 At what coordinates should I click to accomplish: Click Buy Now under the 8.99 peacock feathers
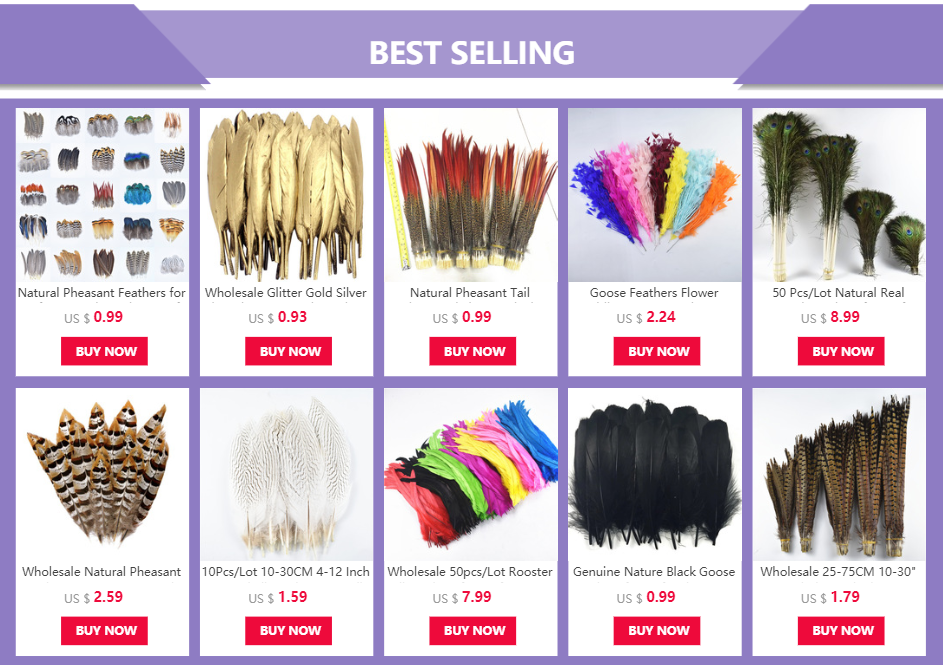[841, 351]
